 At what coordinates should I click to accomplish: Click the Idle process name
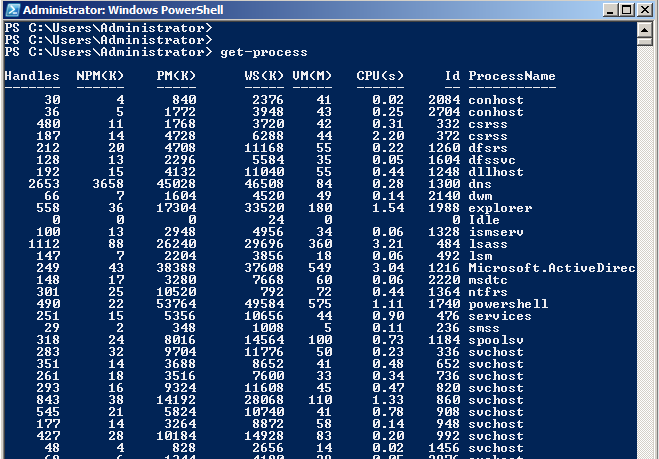coord(484,220)
